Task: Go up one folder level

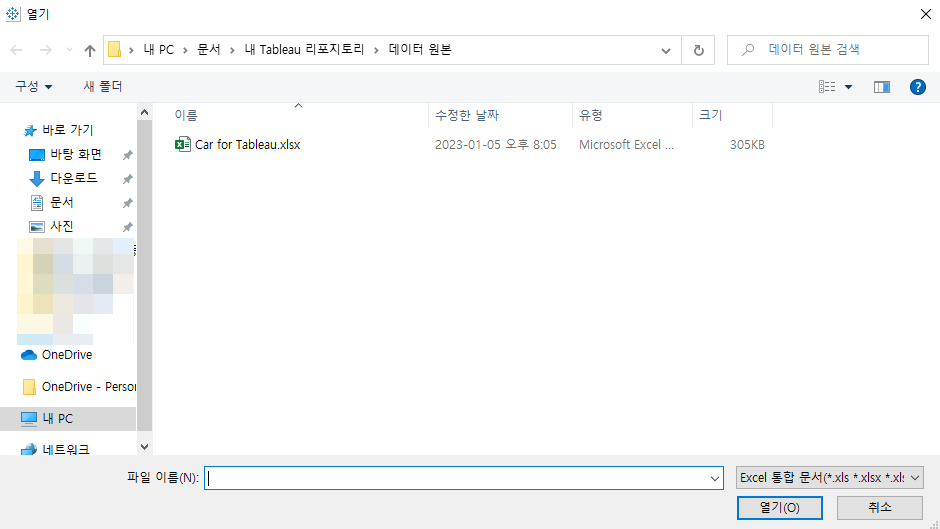Action: [90, 50]
